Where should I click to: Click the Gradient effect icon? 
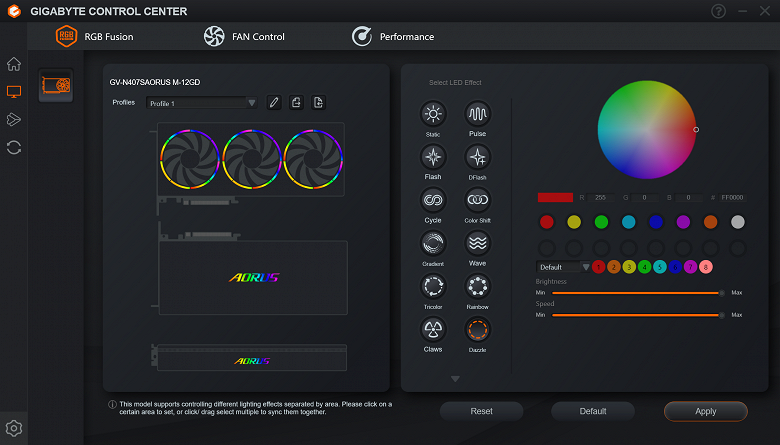433,243
